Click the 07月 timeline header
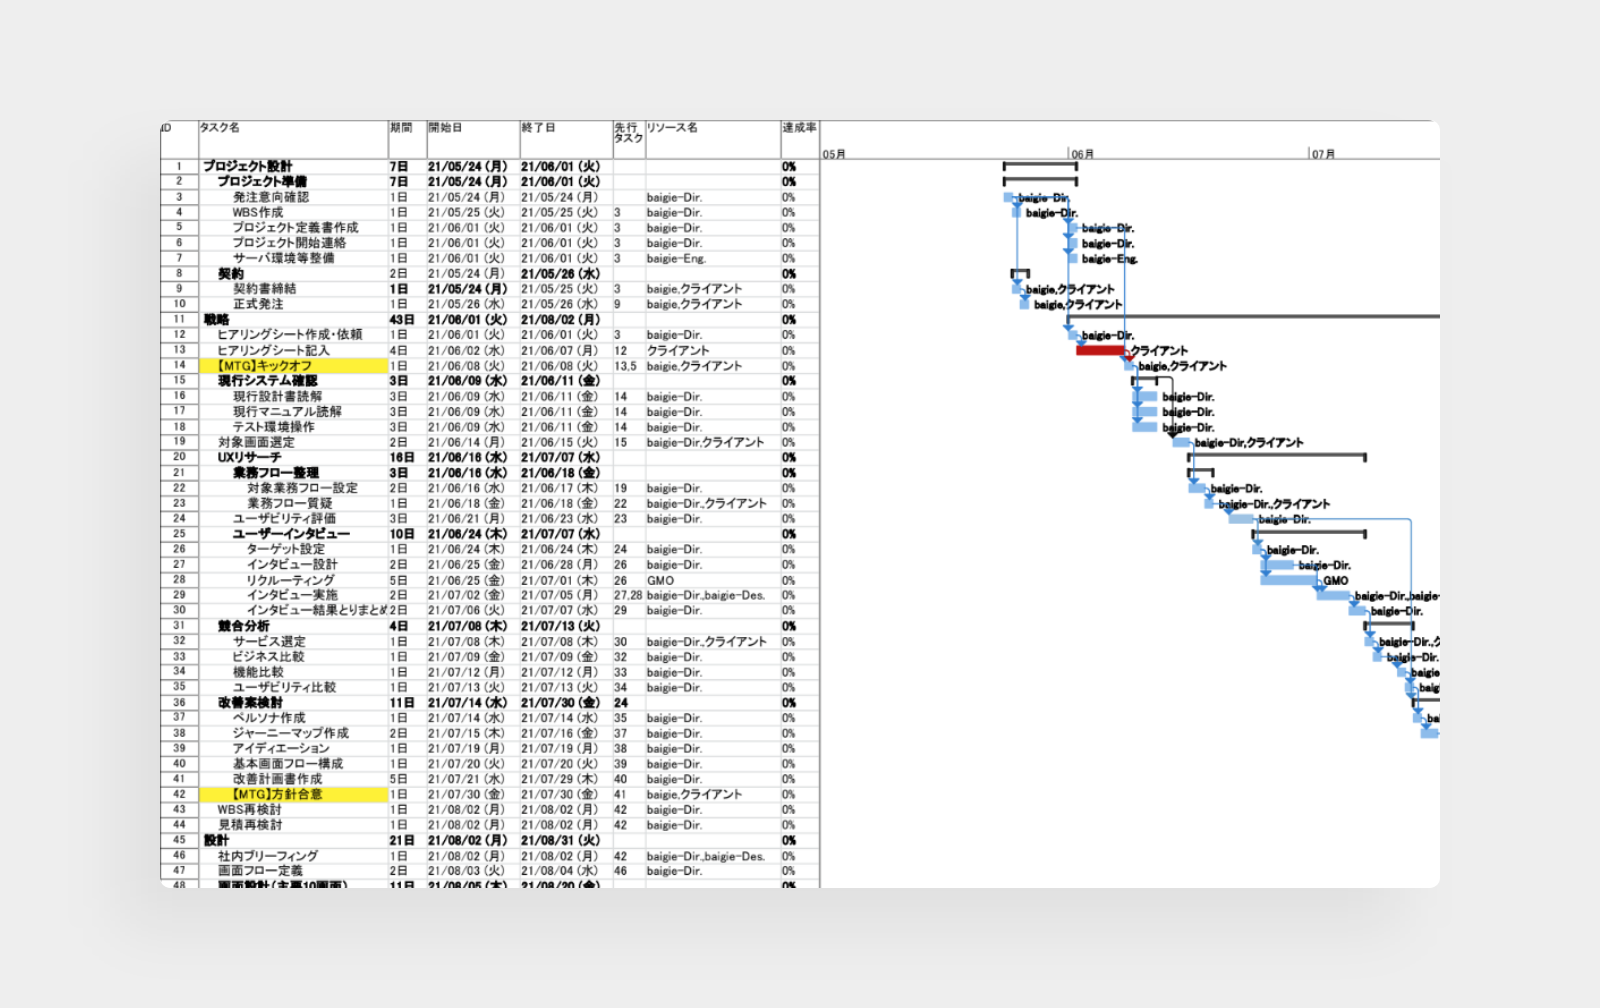 pyautogui.click(x=1323, y=153)
